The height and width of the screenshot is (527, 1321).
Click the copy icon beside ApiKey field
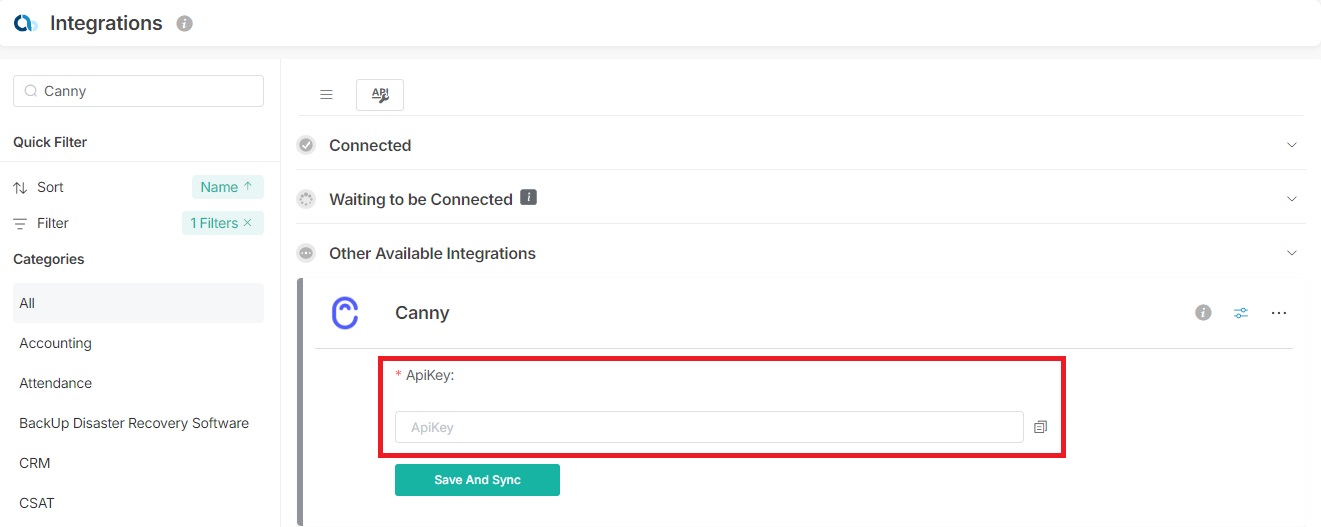[x=1041, y=427]
